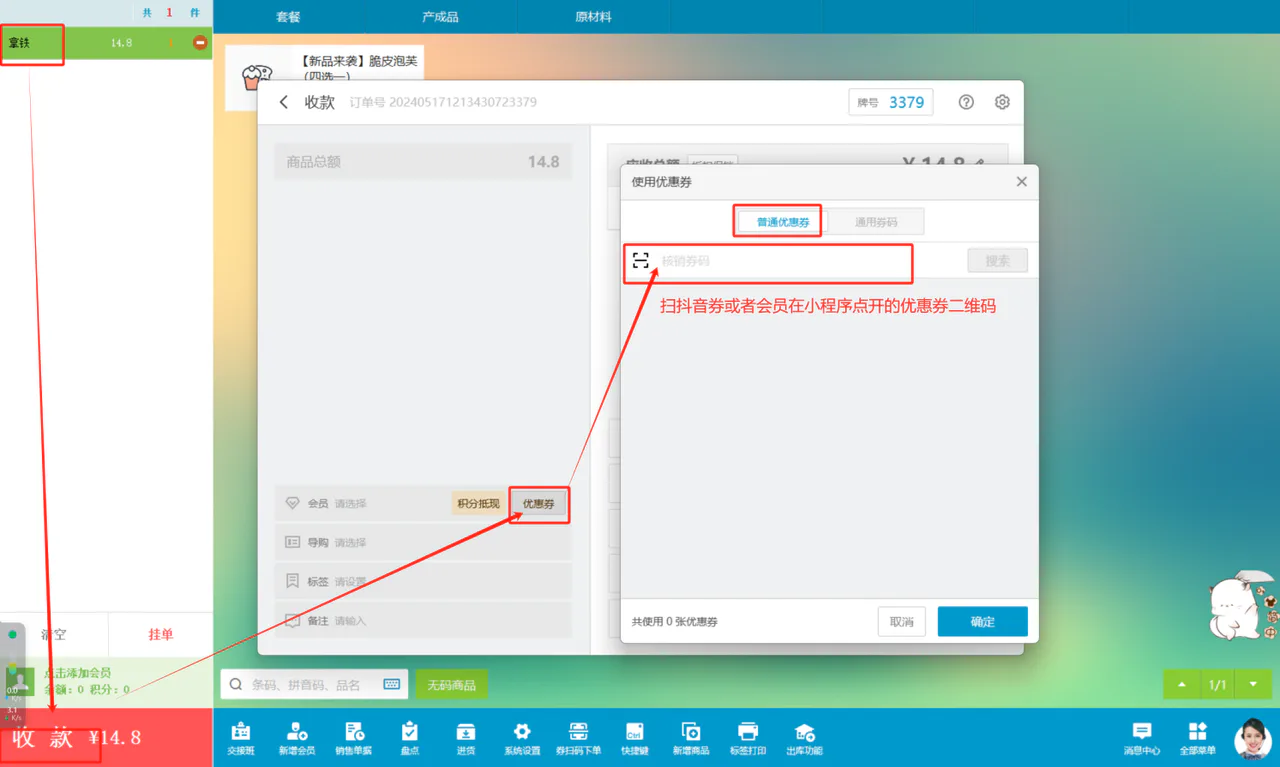Click the 积分抵现 points redemption button
1280x767 pixels.
[x=478, y=504]
